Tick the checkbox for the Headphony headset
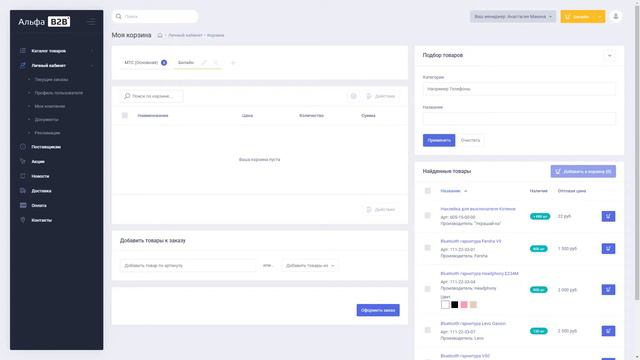The width and height of the screenshot is (640, 360). point(428,289)
